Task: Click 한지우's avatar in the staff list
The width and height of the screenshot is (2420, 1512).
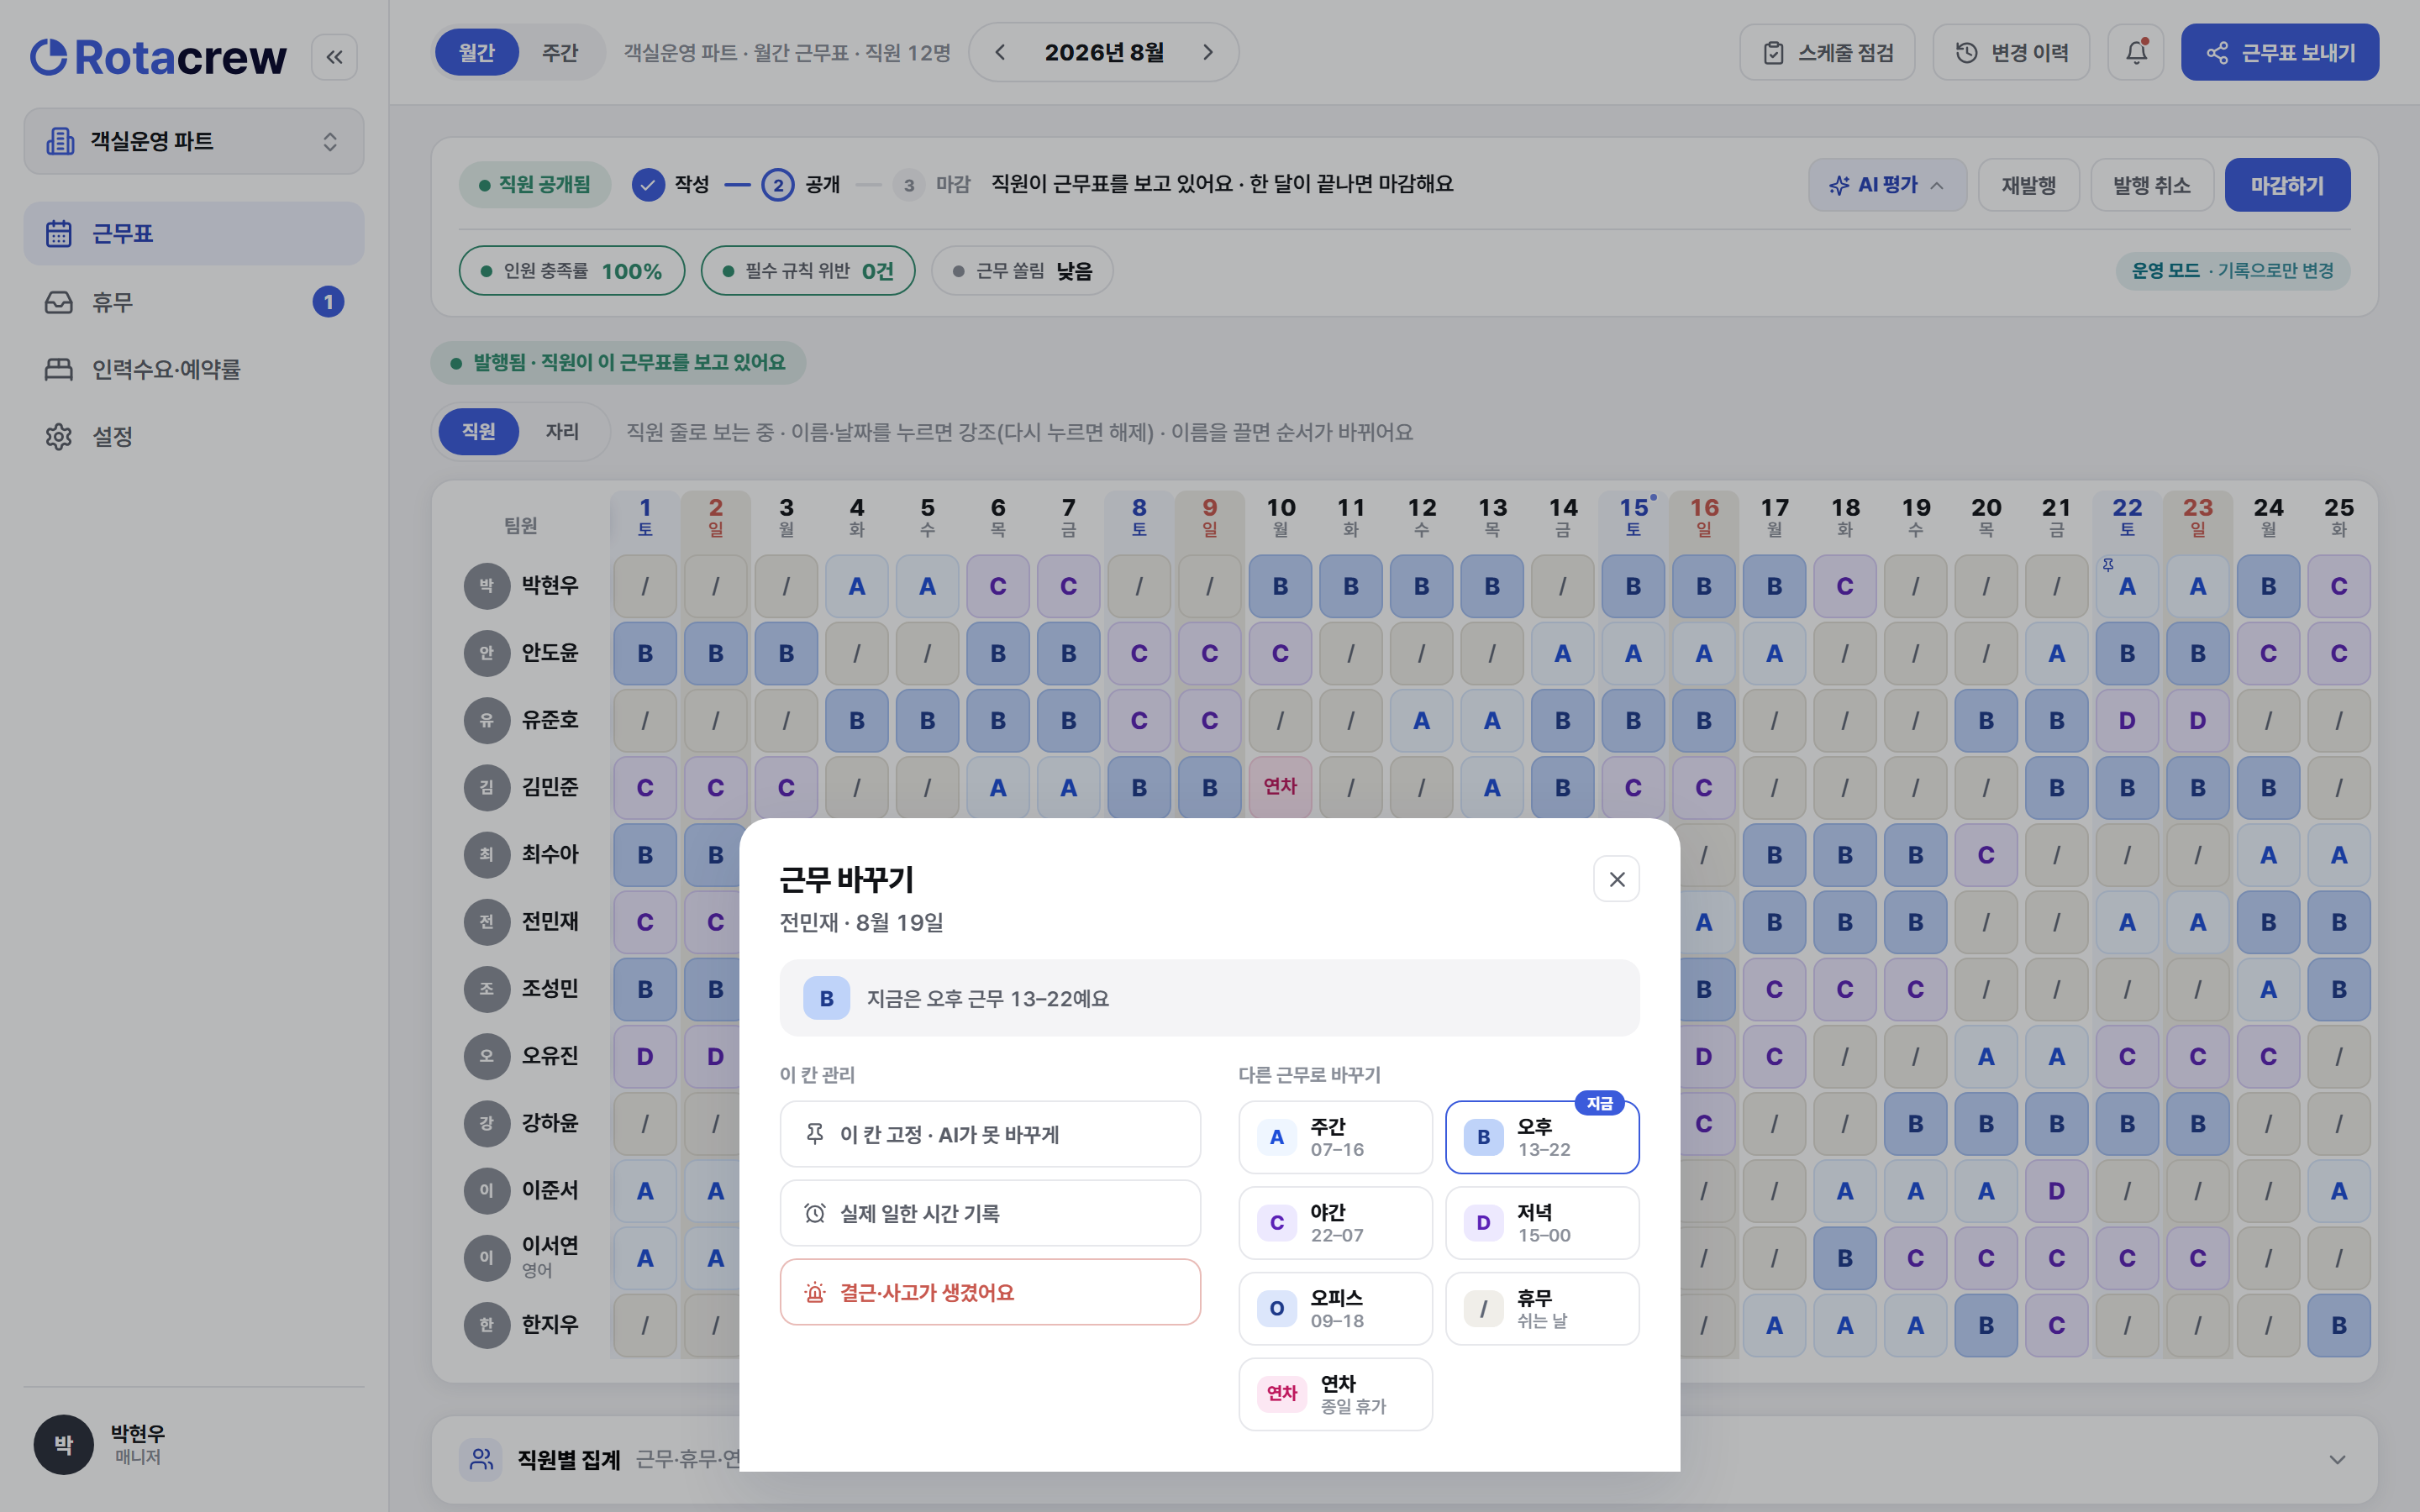Action: tap(486, 1325)
